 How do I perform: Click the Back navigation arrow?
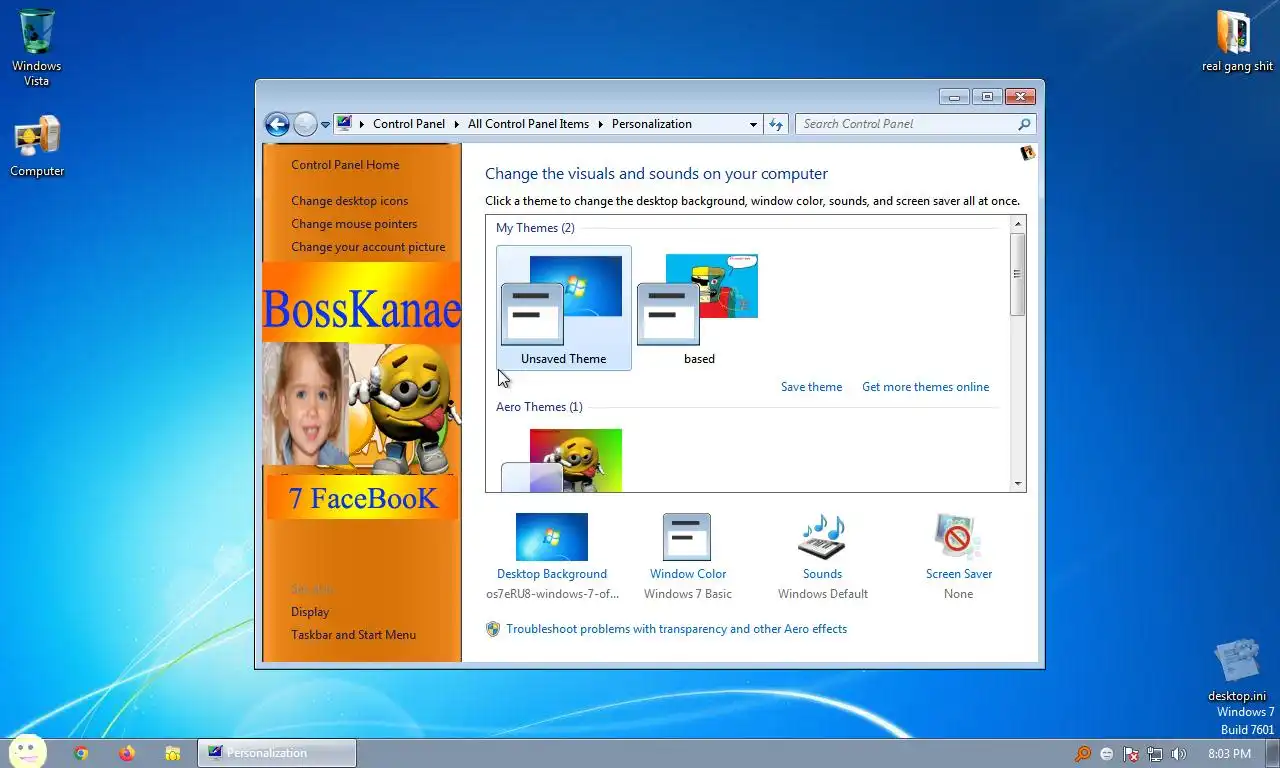[277, 124]
